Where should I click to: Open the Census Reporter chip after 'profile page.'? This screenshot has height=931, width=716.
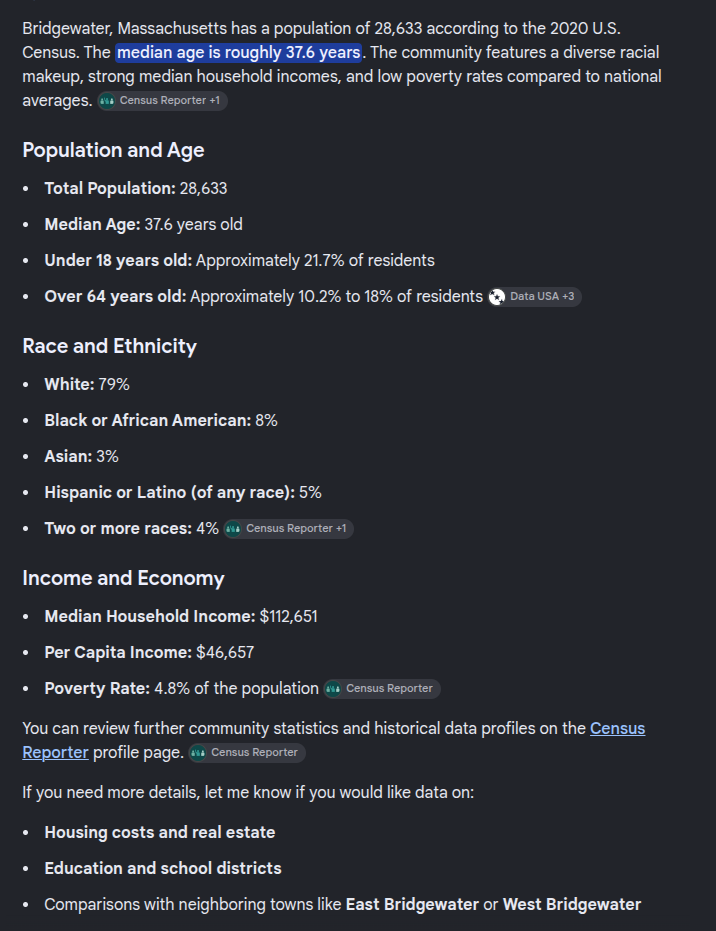tap(247, 753)
